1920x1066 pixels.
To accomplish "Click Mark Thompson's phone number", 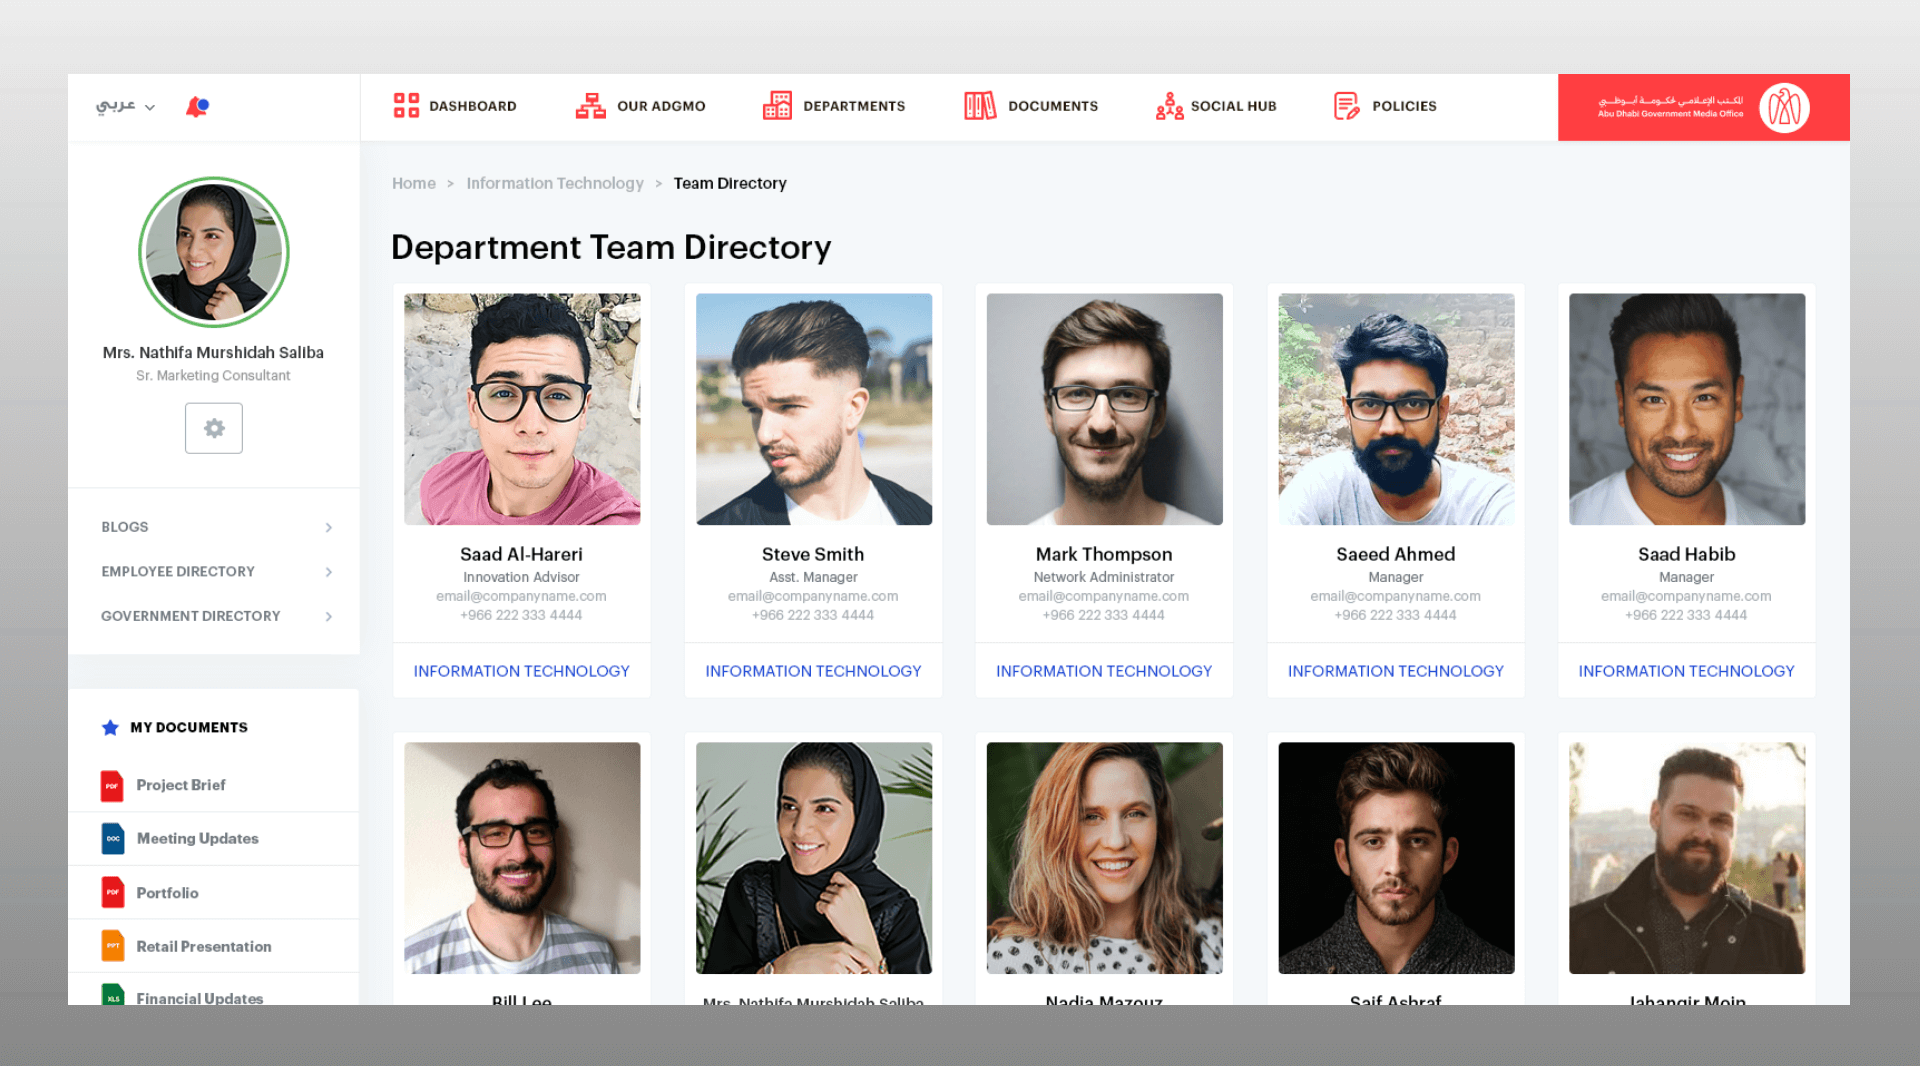I will 1104,615.
